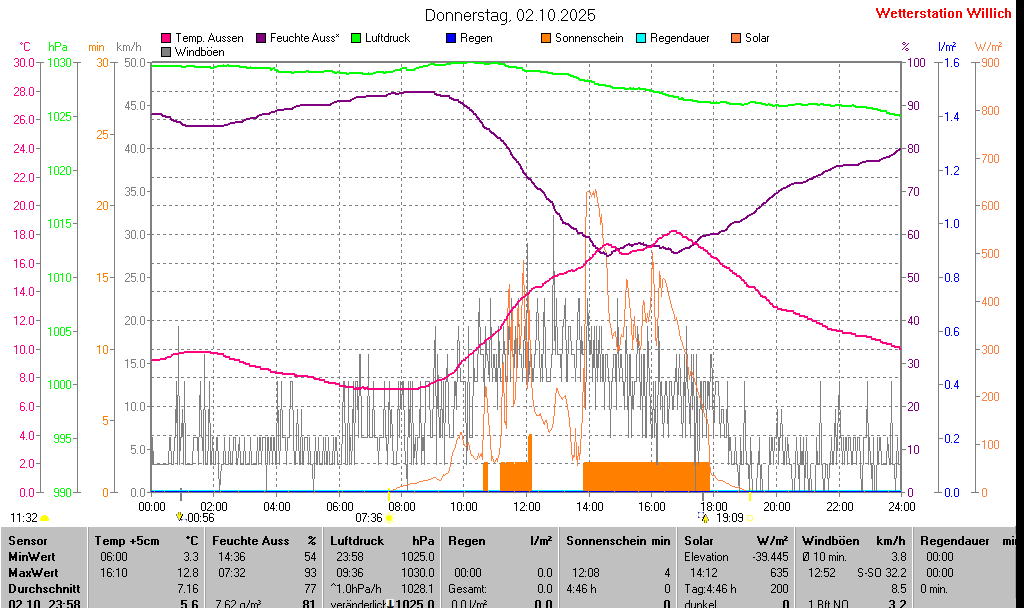Image resolution: width=1024 pixels, height=608 pixels.
Task: Click the 12:00 time axis marker
Action: coord(527,506)
